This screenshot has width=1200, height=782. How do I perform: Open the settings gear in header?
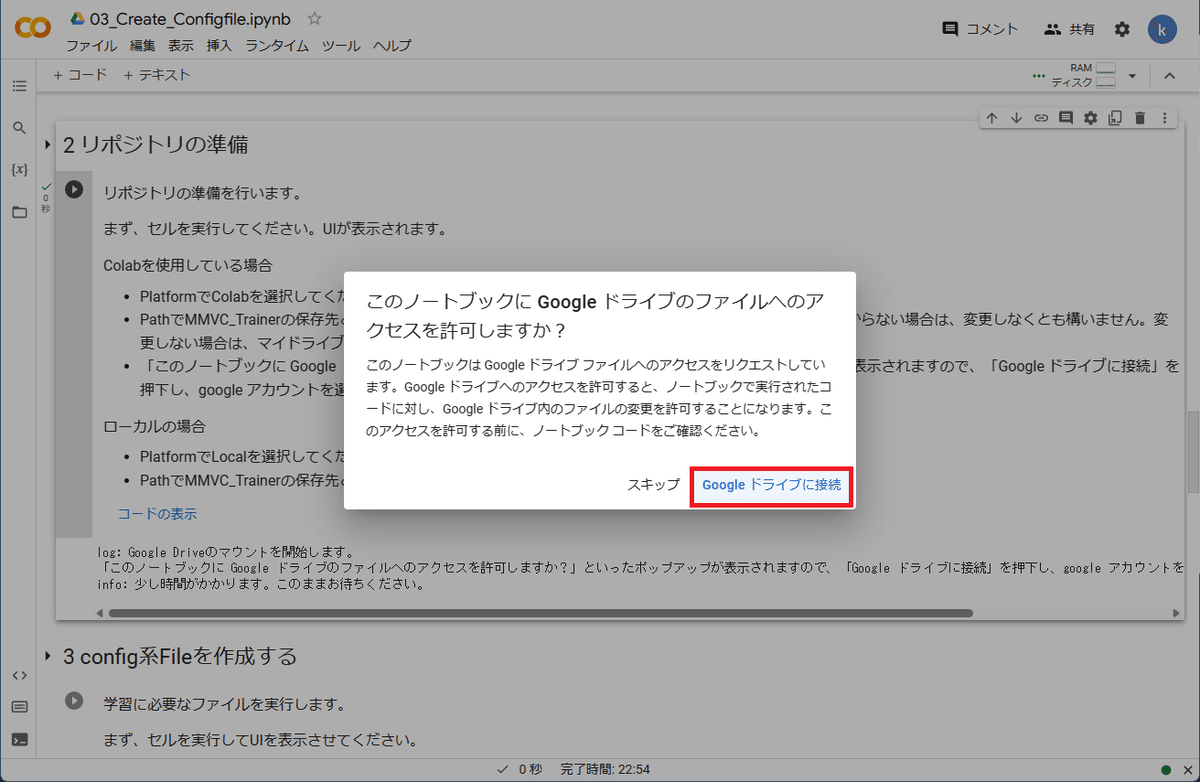coord(1122,29)
